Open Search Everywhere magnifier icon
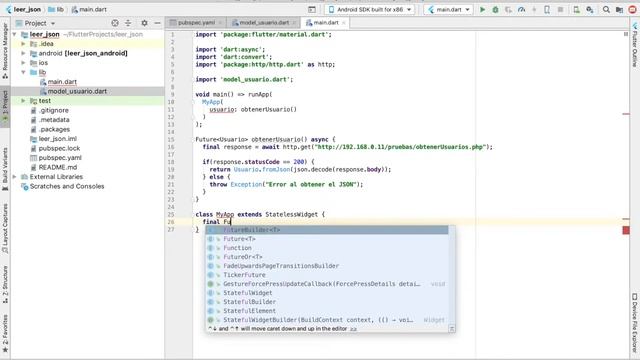The image size is (640, 360). click(607, 9)
